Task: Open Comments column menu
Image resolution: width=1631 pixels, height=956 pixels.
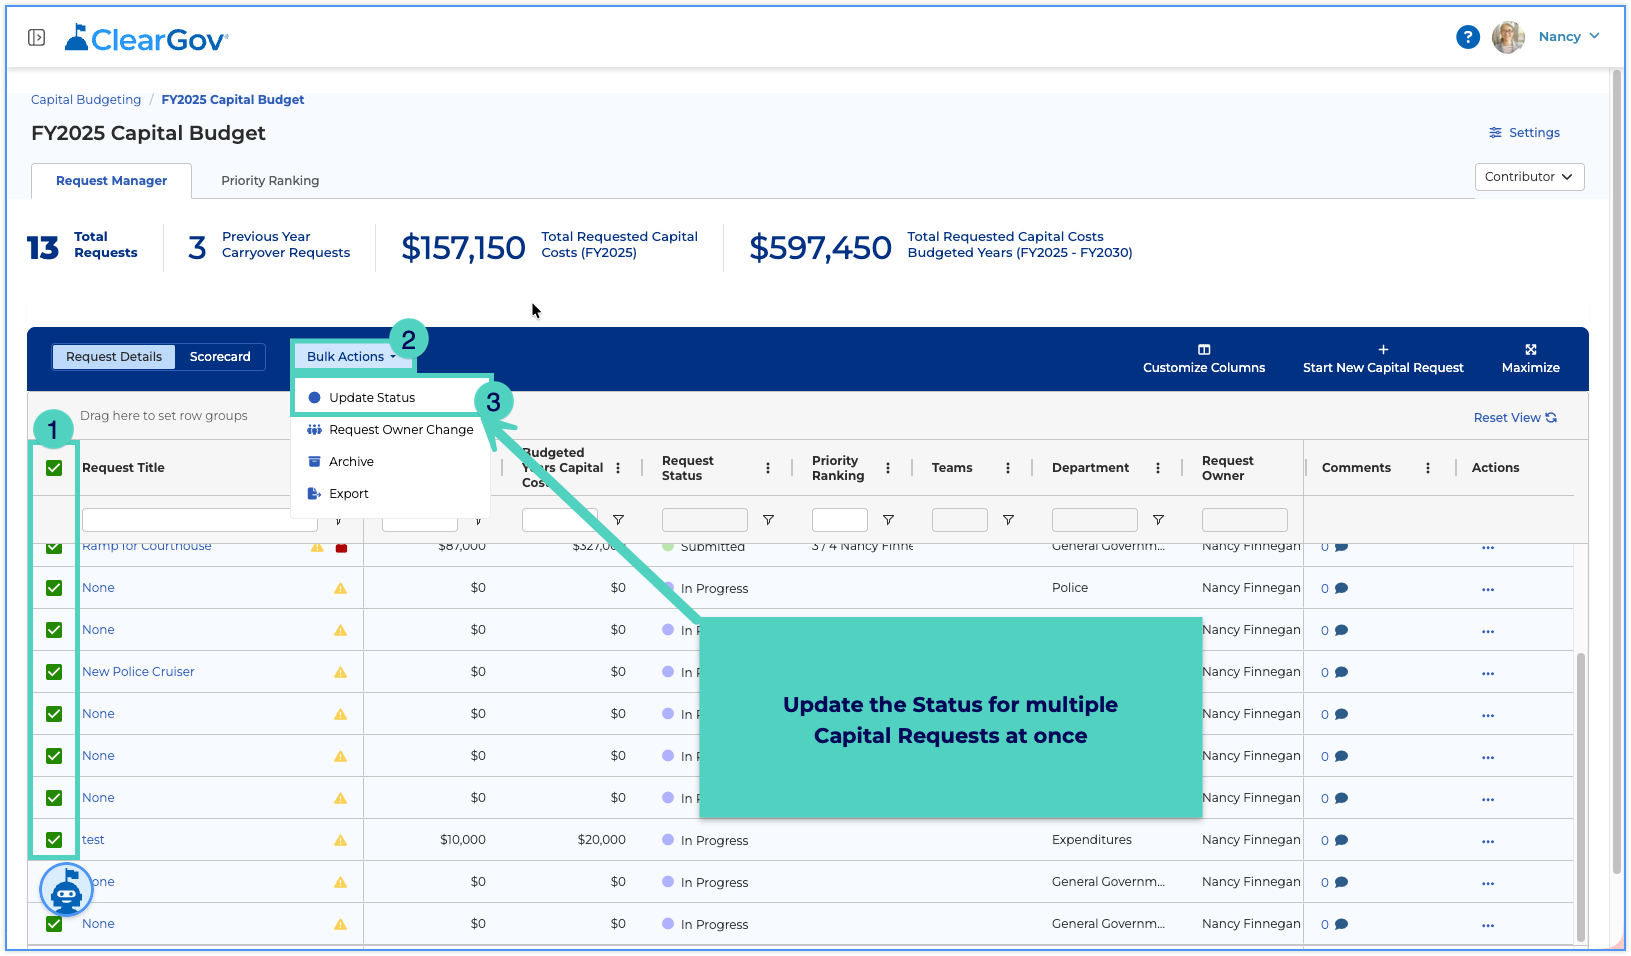Action: click(x=1427, y=468)
